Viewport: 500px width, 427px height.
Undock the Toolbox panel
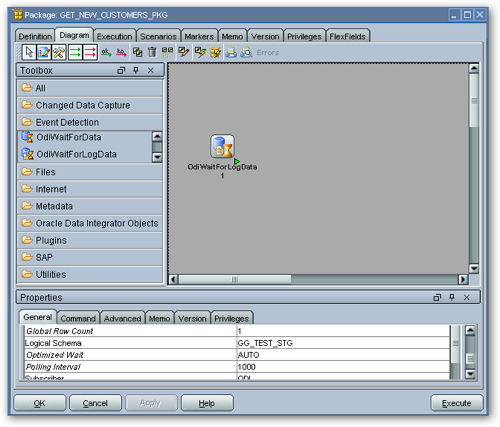coord(121,70)
